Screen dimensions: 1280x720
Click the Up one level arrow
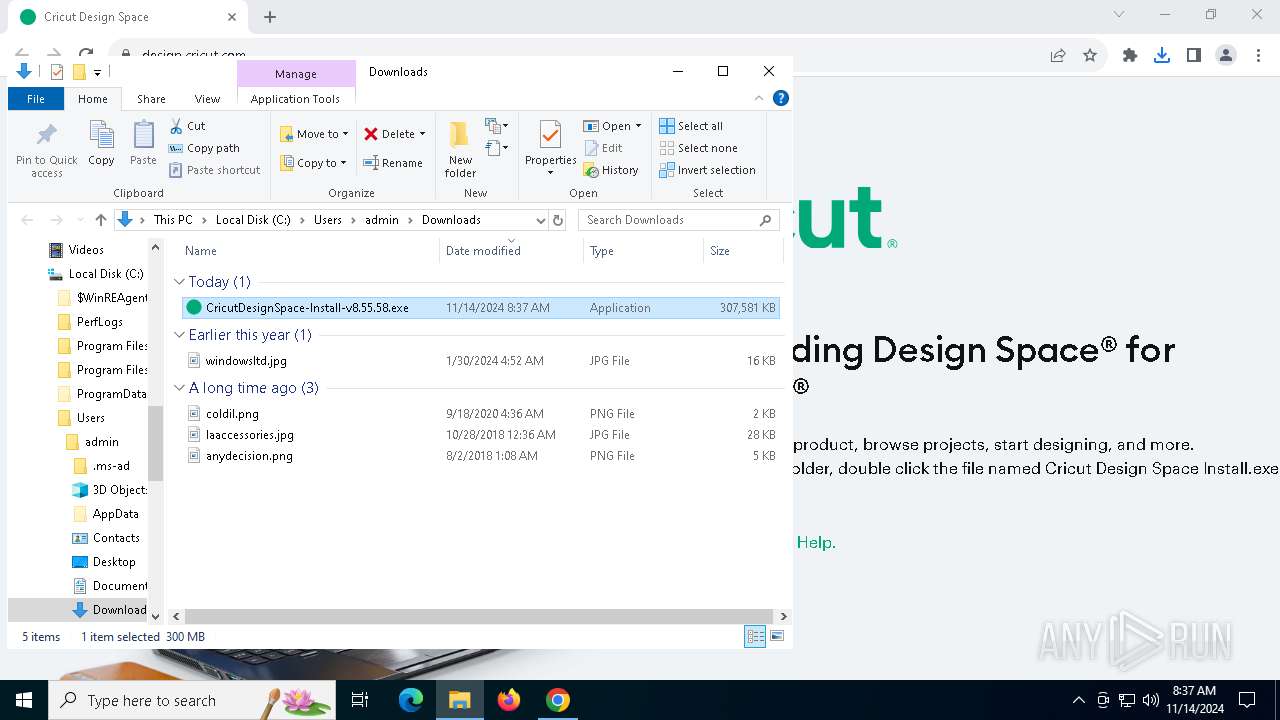click(x=101, y=220)
